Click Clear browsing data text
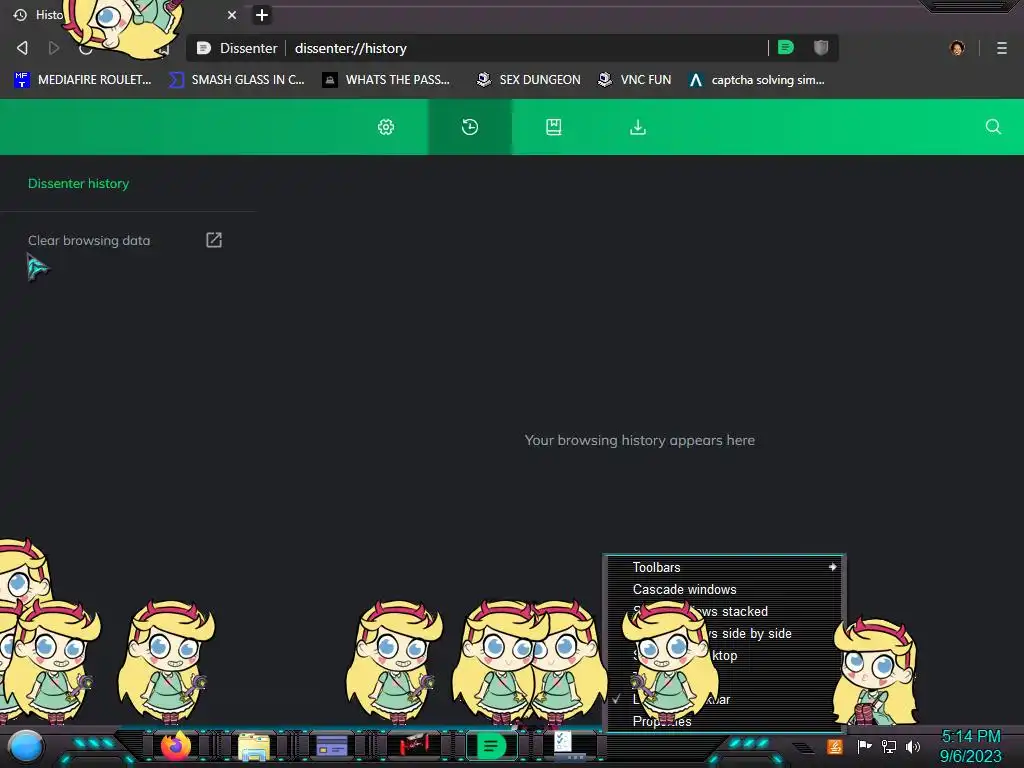 pyautogui.click(x=89, y=240)
